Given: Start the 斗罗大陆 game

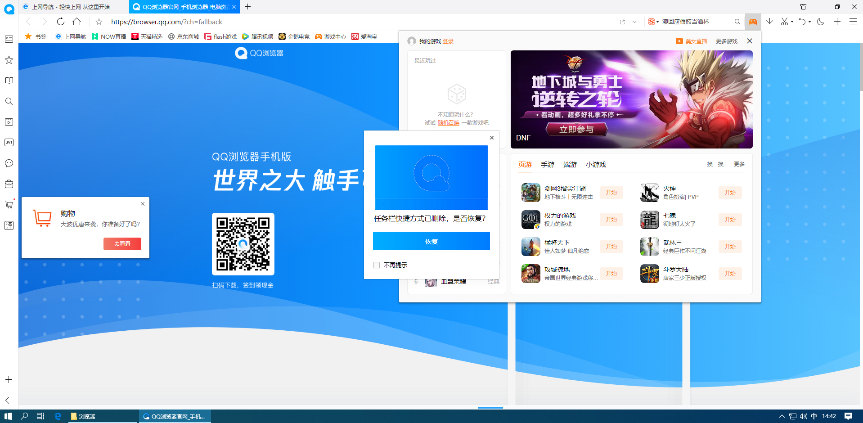Looking at the screenshot, I should click(x=730, y=273).
